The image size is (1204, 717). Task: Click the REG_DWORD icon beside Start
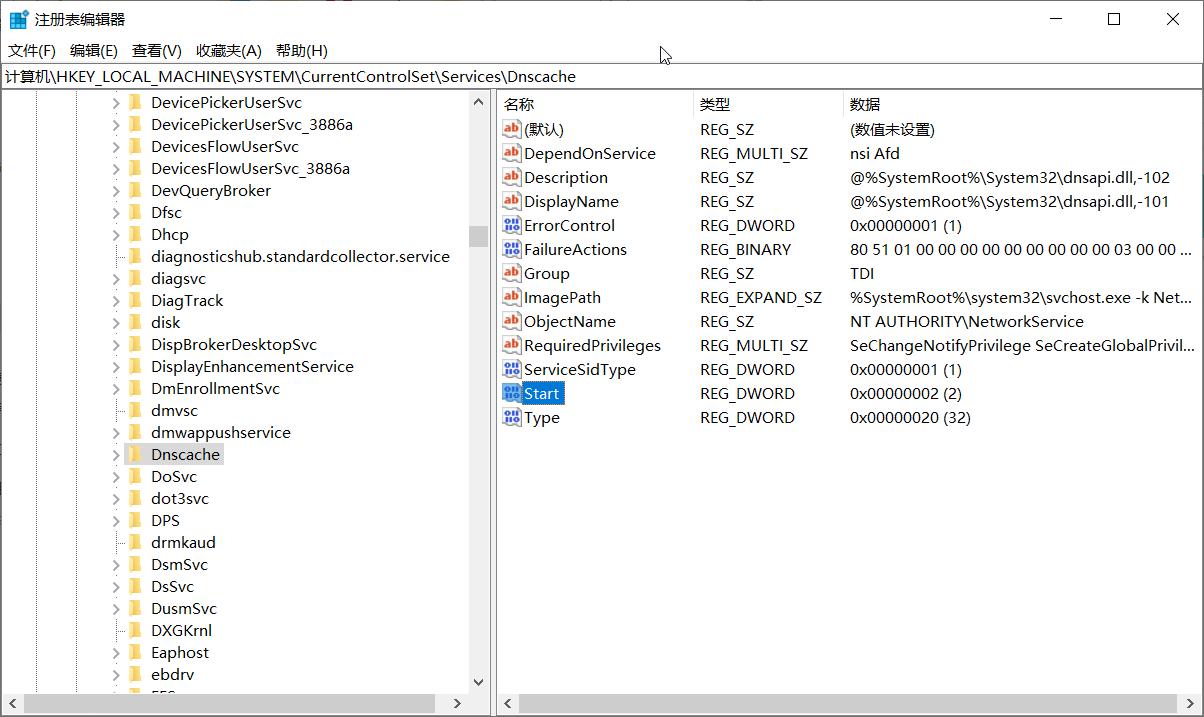click(511, 393)
